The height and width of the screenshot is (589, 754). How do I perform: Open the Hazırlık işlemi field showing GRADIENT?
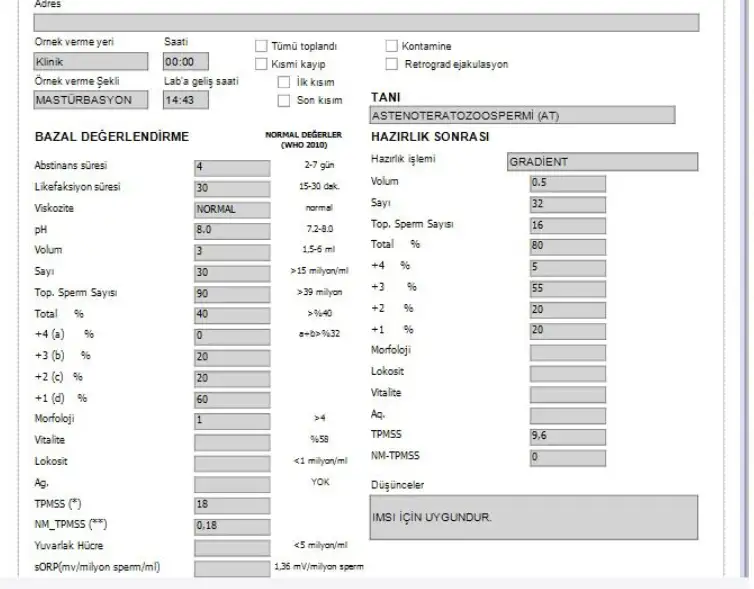[602, 162]
